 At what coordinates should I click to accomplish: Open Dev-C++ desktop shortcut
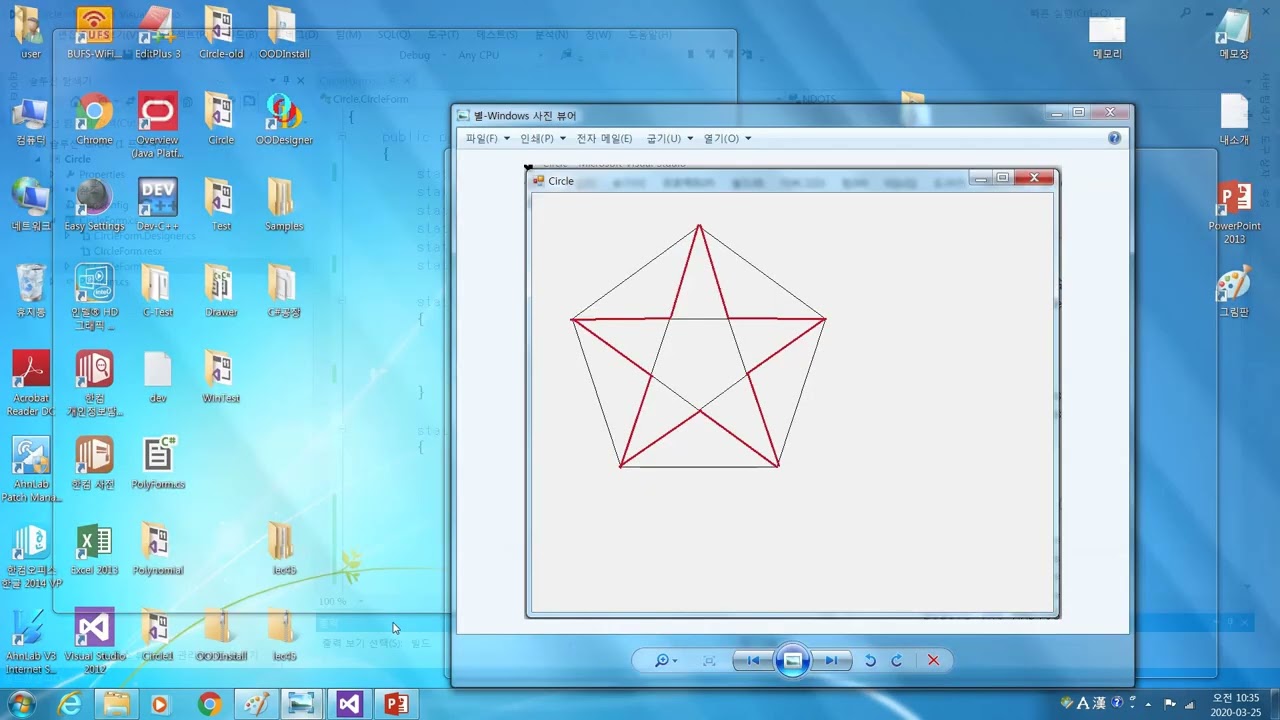tap(158, 206)
